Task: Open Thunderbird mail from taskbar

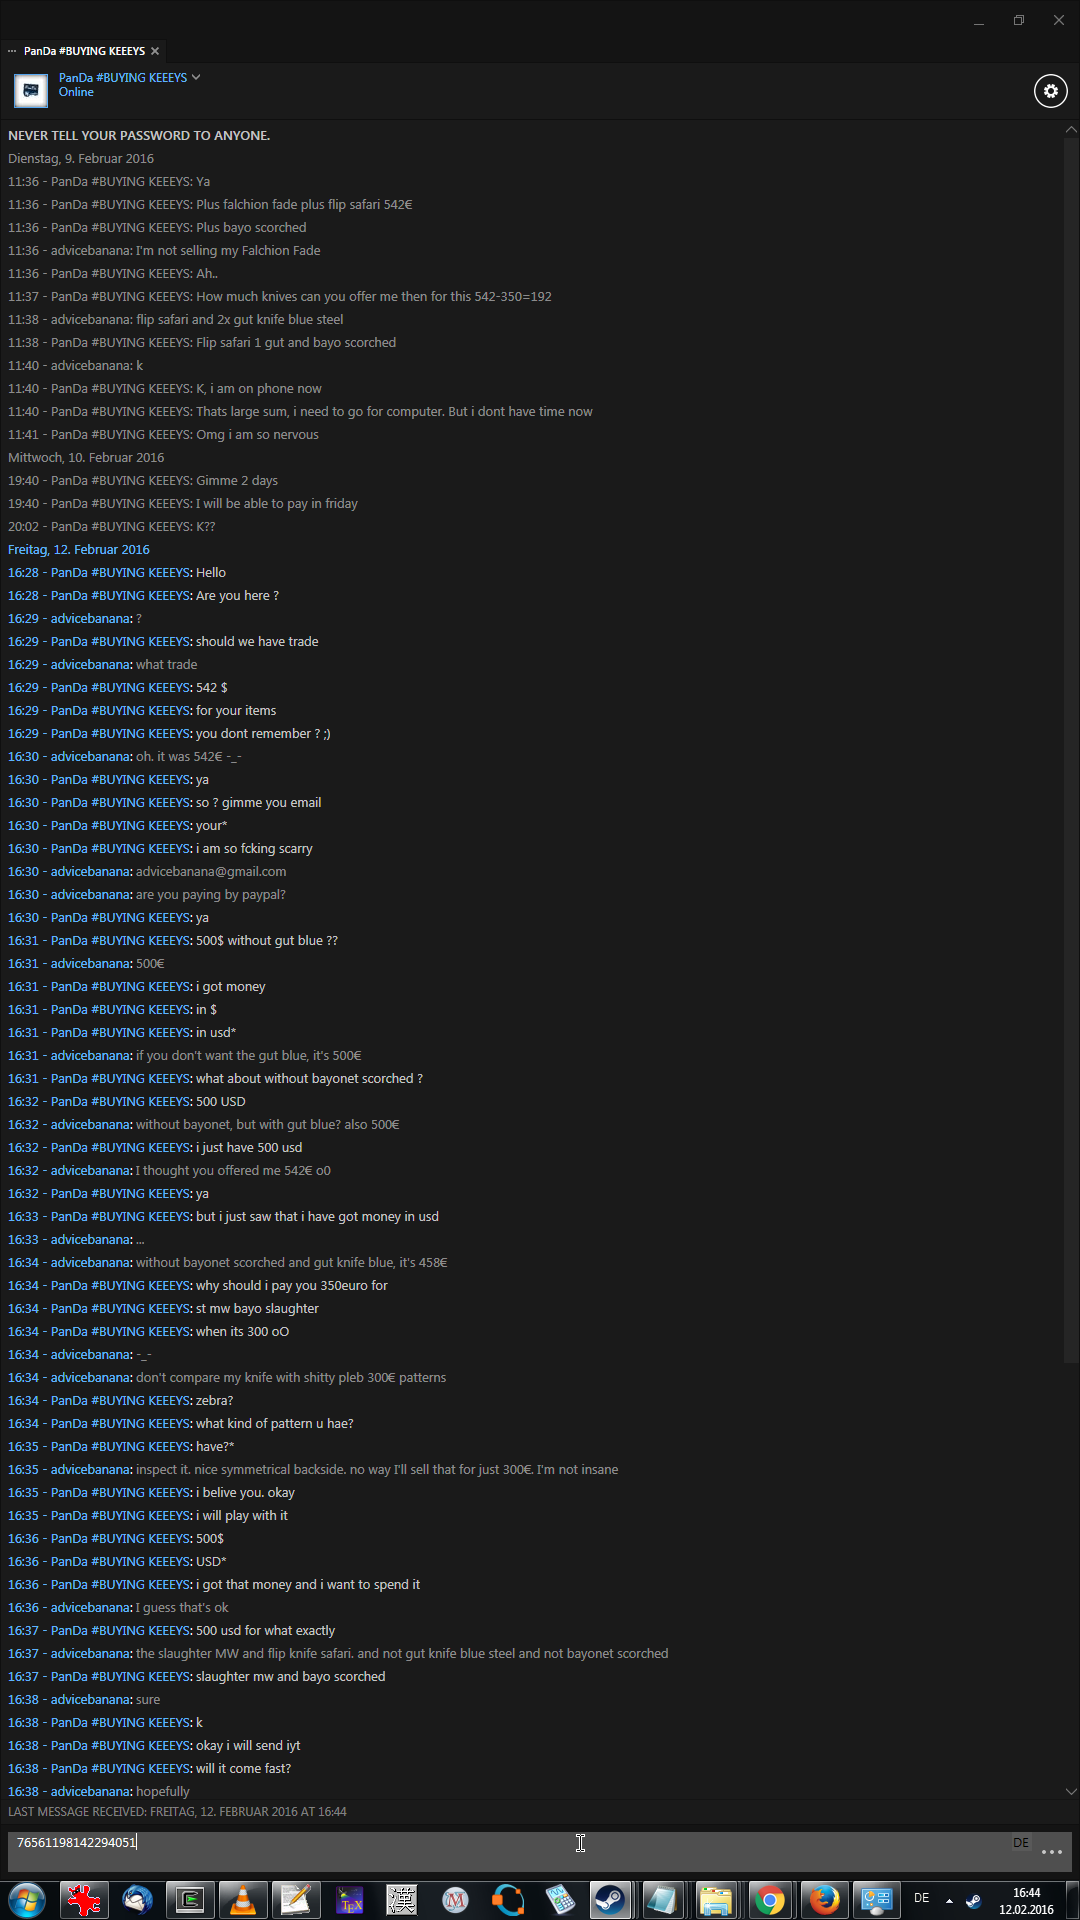Action: pos(137,1899)
